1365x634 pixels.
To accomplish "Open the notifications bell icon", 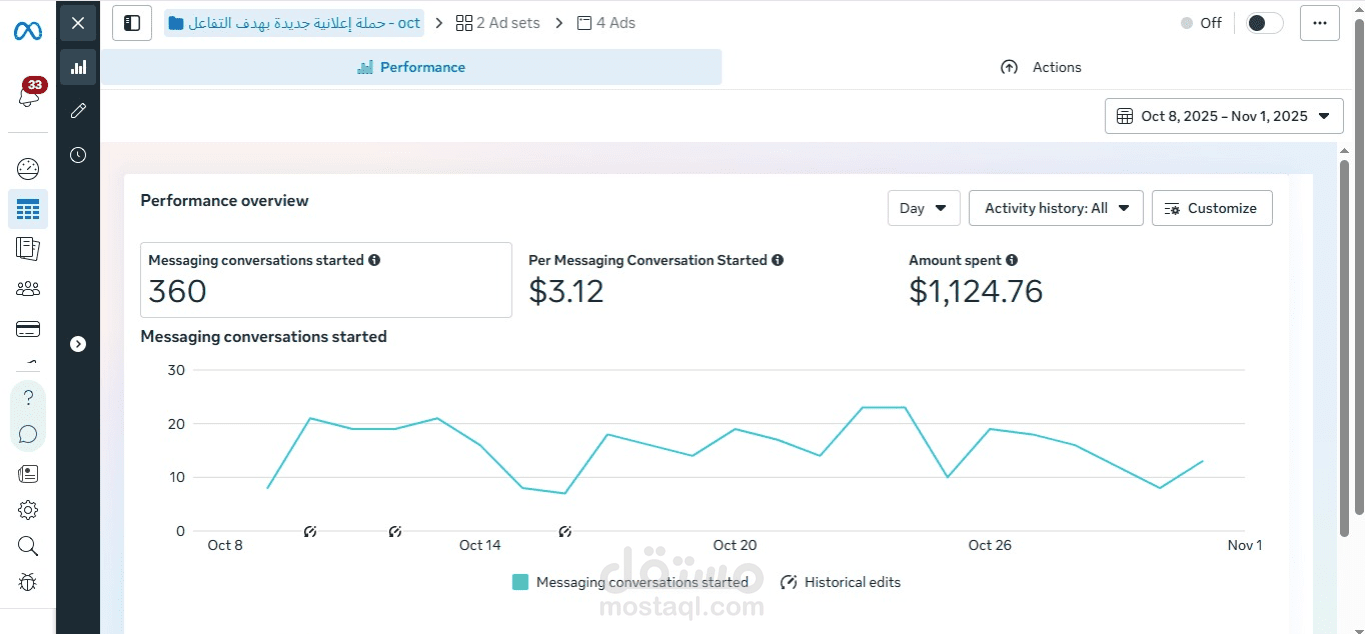I will [28, 97].
